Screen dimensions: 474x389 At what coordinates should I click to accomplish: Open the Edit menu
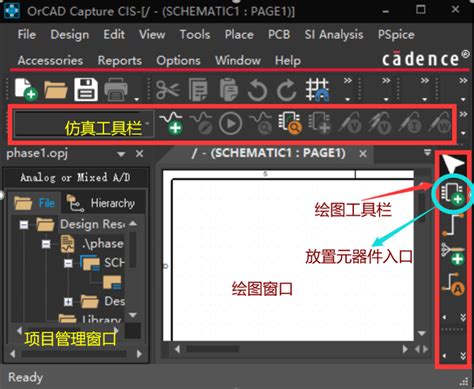114,34
